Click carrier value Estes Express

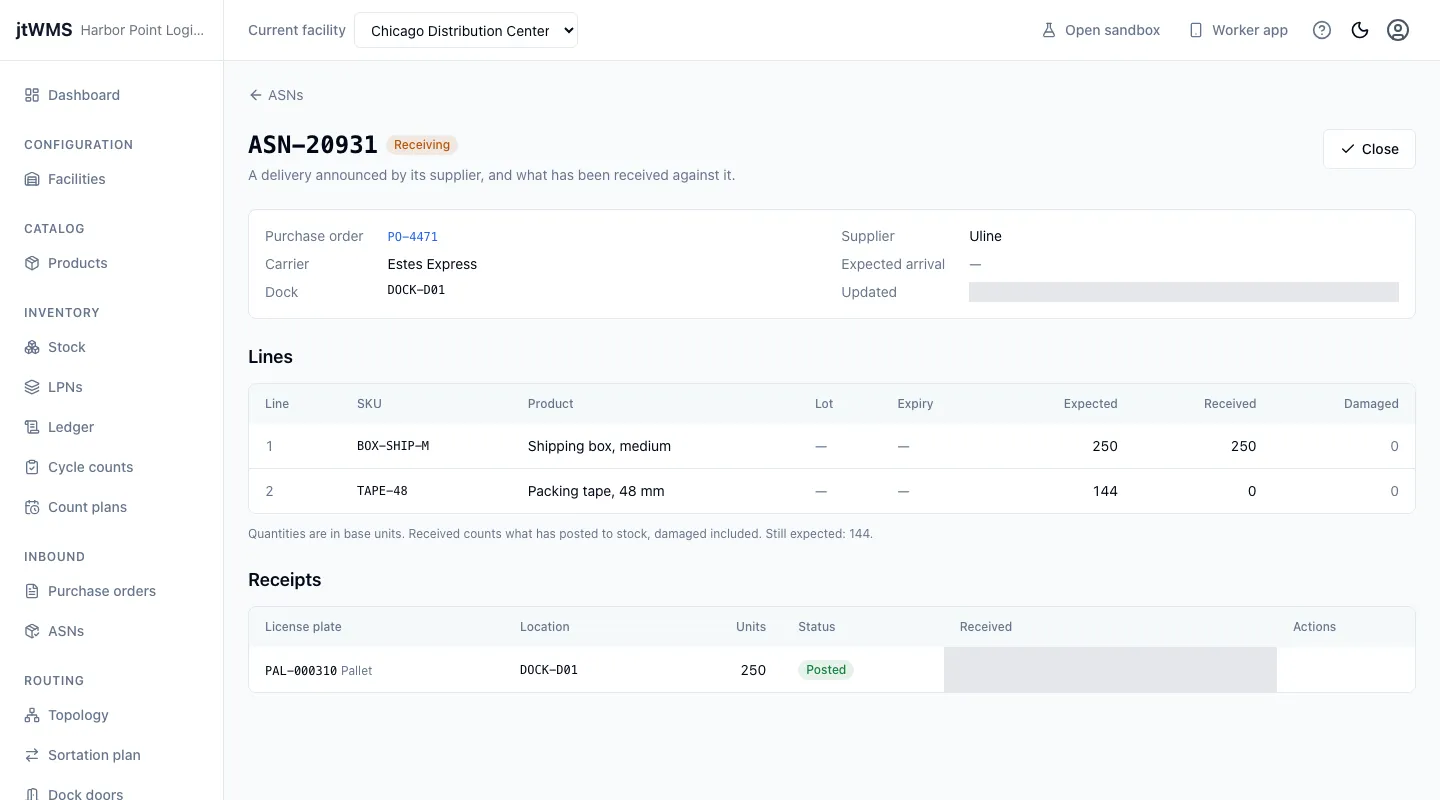click(432, 264)
